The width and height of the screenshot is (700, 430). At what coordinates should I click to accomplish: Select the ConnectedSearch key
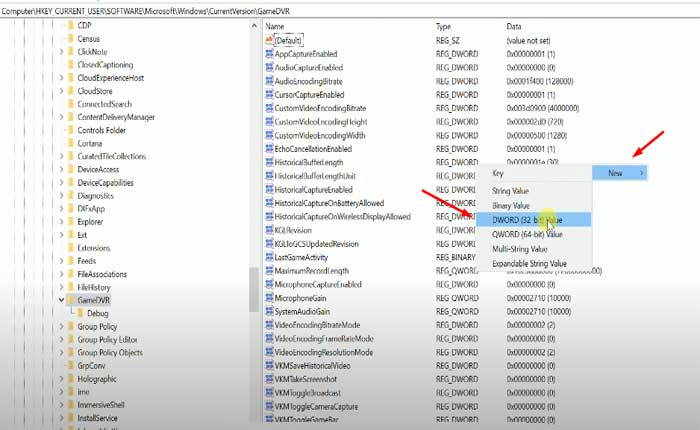click(x=104, y=104)
